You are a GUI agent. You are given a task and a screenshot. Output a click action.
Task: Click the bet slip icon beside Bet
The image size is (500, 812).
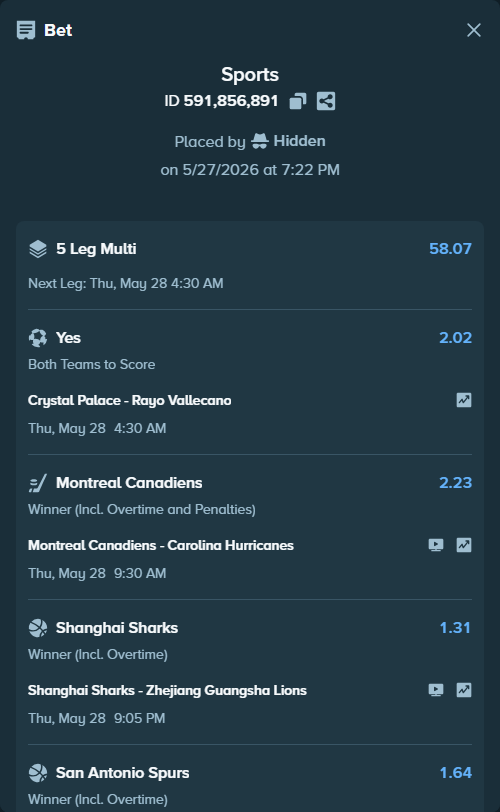click(26, 30)
